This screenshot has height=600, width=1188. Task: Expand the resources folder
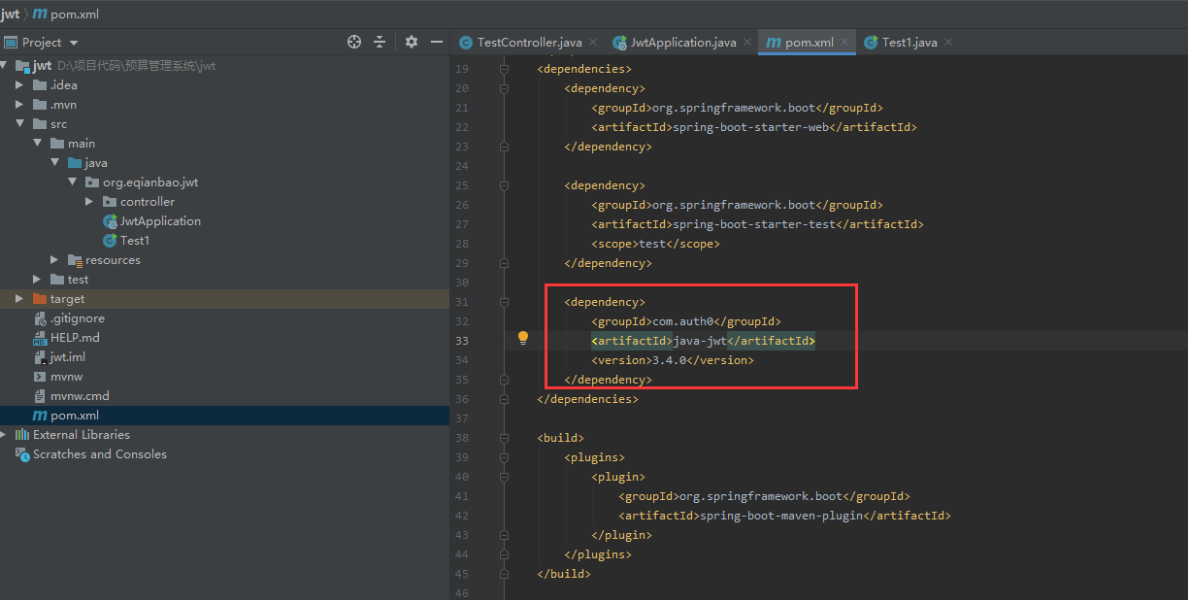click(55, 260)
